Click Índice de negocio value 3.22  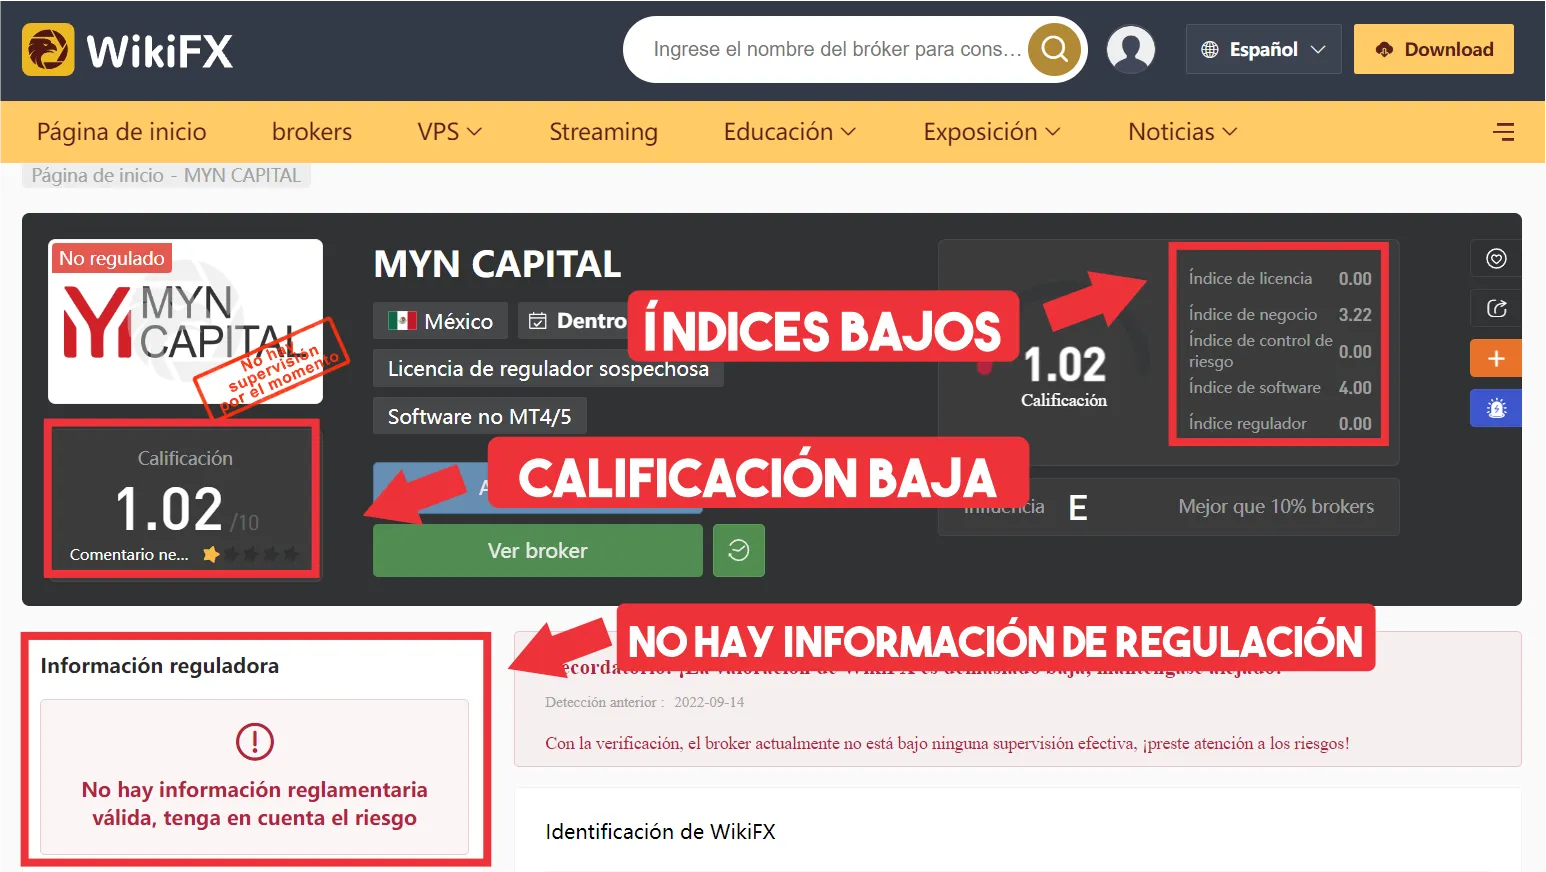1355,315
